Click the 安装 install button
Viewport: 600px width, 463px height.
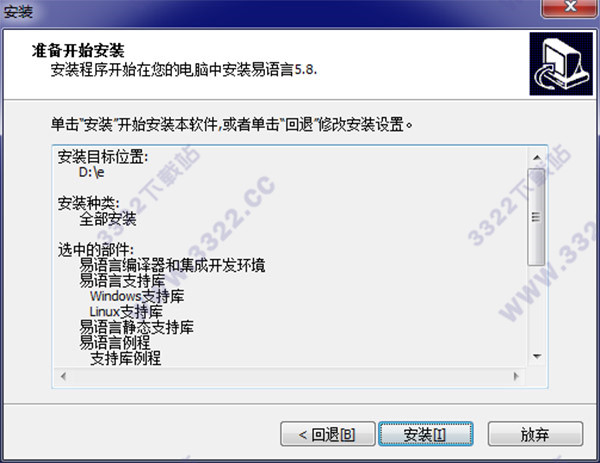tap(426, 434)
